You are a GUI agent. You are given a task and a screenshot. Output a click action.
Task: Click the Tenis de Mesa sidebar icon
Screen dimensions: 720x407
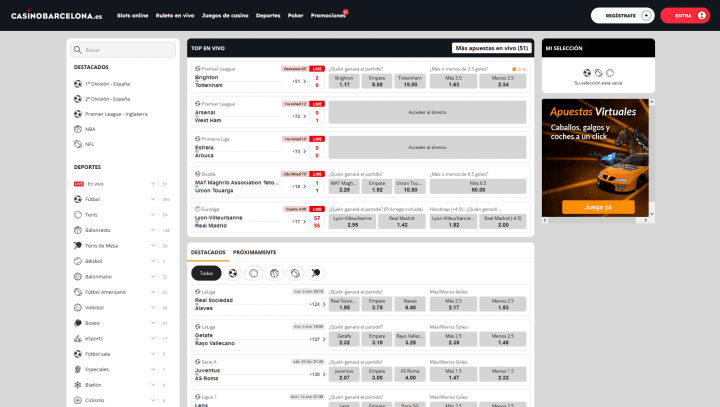[x=78, y=245]
